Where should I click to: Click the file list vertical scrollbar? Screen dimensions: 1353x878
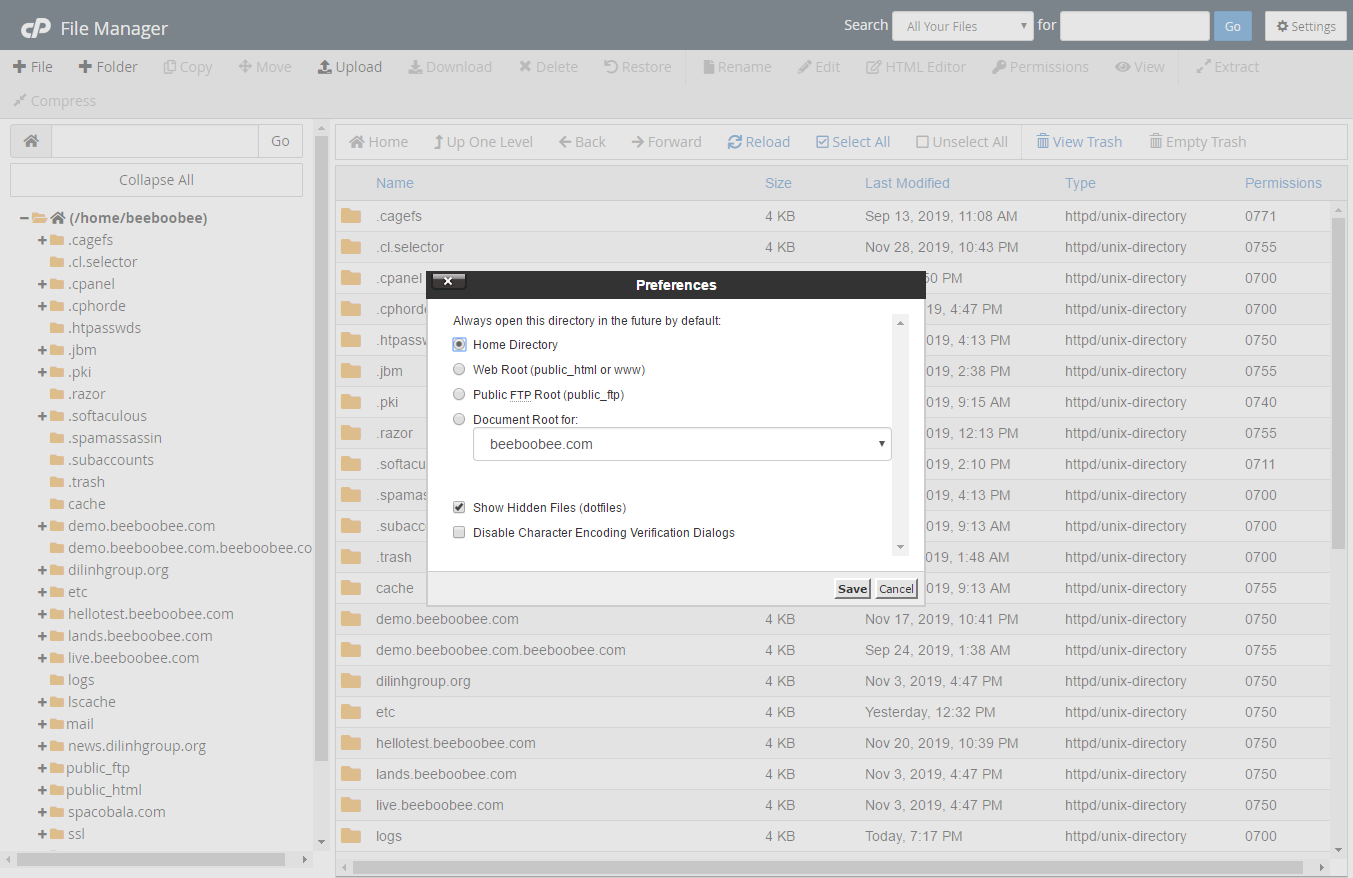(x=1339, y=383)
